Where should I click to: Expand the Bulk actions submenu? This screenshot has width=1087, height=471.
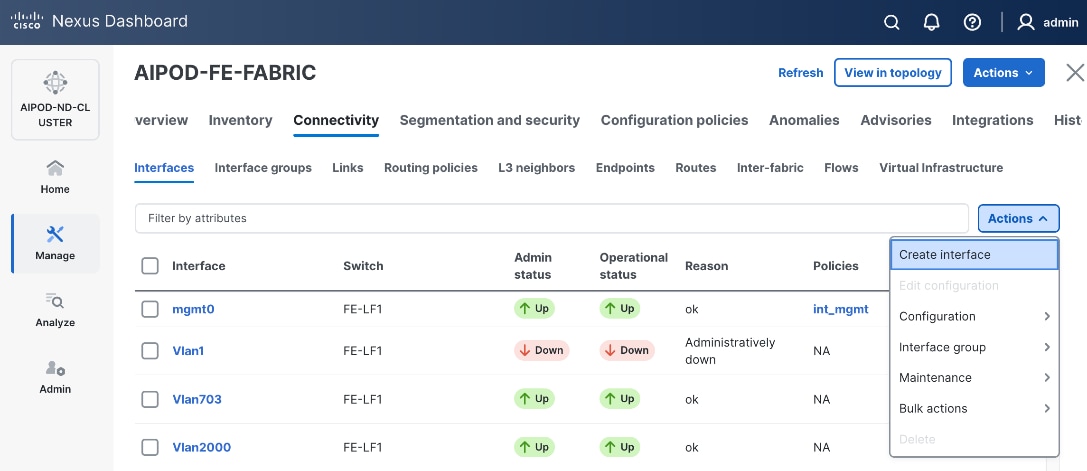point(974,409)
